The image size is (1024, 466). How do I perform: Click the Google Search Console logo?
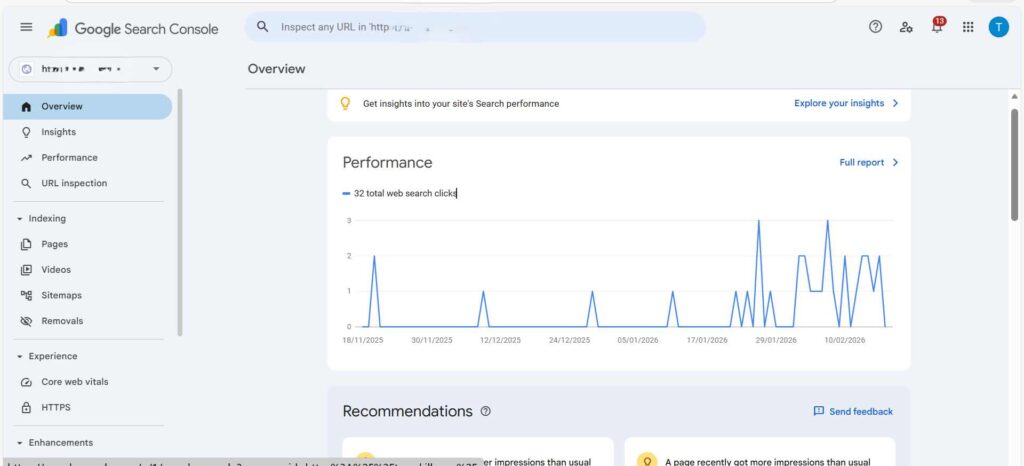[133, 28]
